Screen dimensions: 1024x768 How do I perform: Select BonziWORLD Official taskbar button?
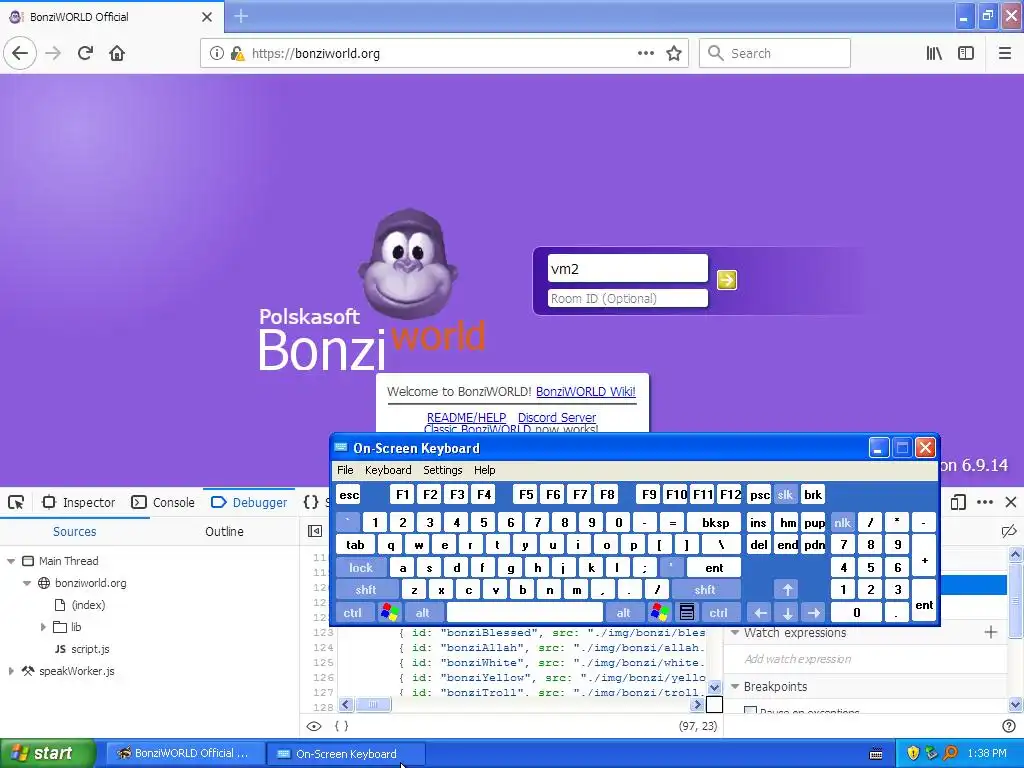184,753
